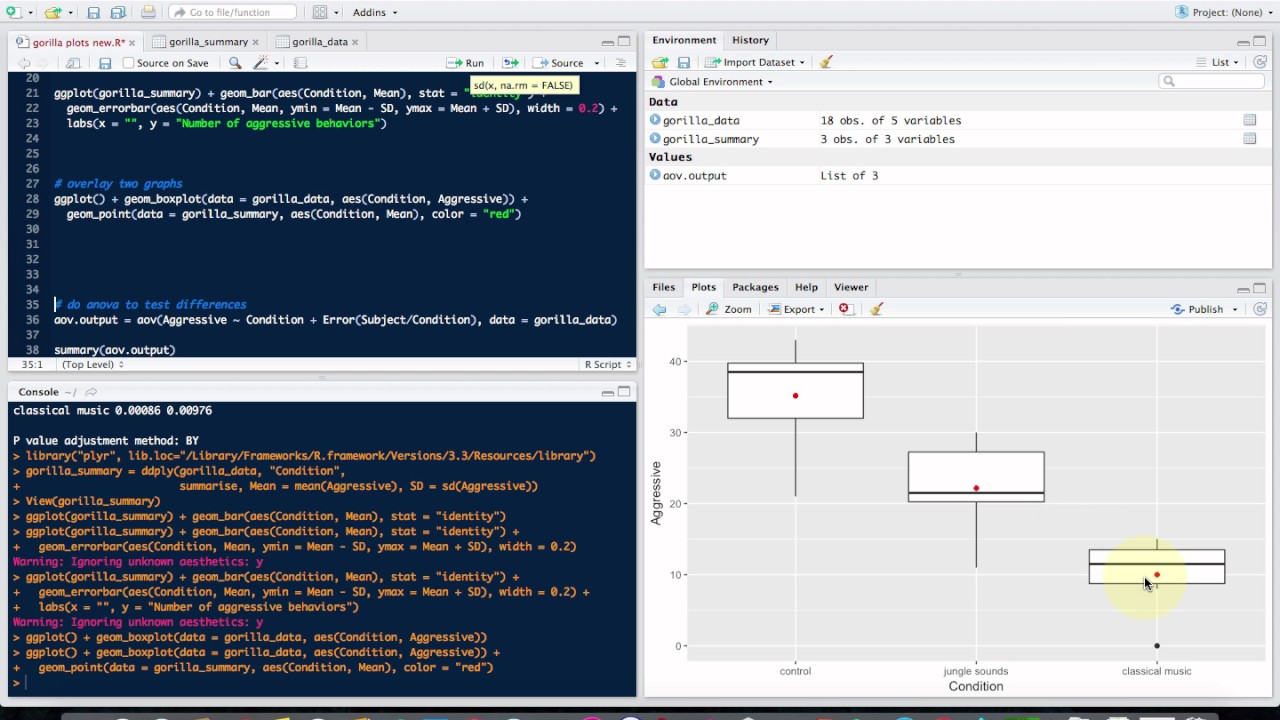This screenshot has height=720, width=1280.
Task: Open the Publish options dropdown arrow
Action: click(1235, 309)
